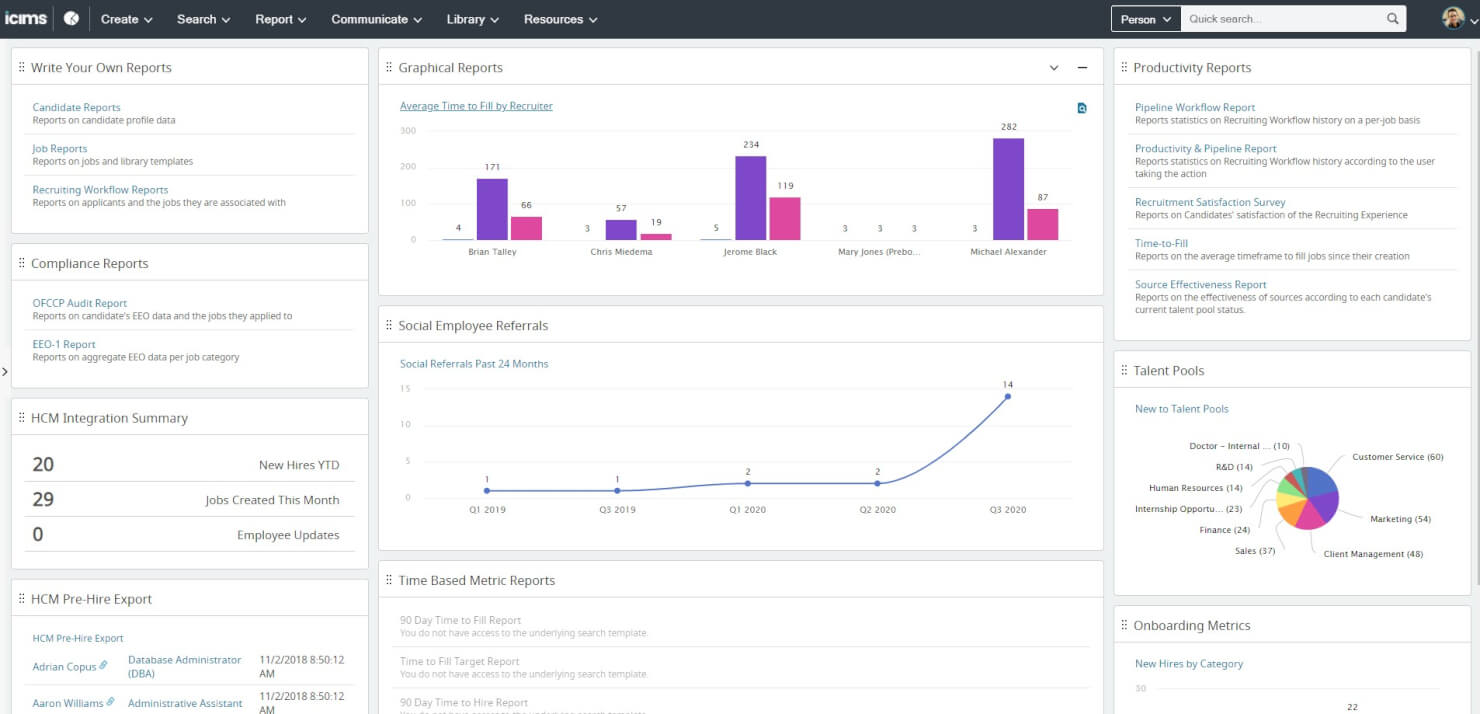1480x714 pixels.
Task: Open the dashboard icon beside the icims logo
Action: (x=69, y=17)
